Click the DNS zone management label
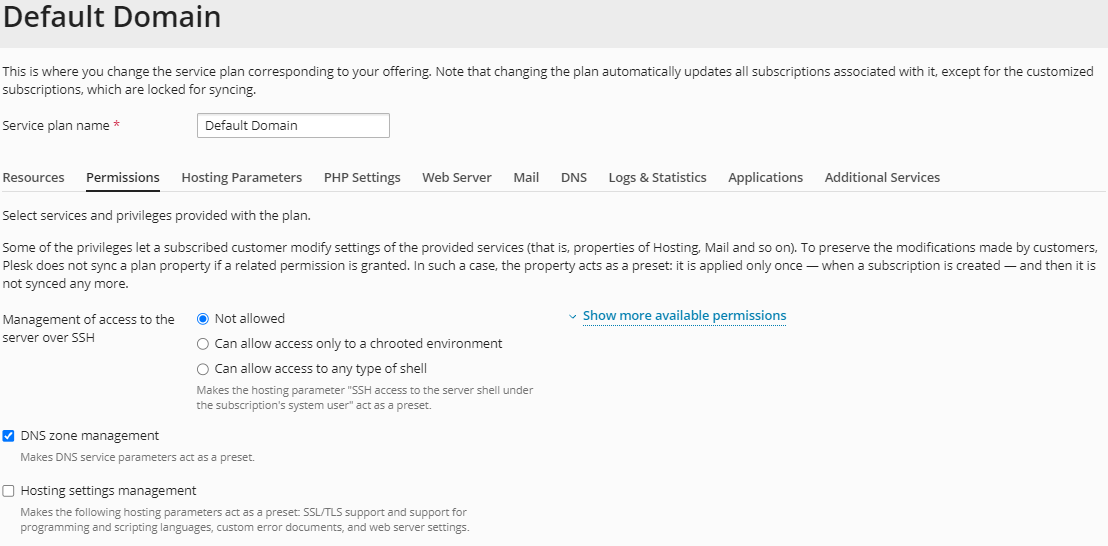The width and height of the screenshot is (1108, 546). coord(90,436)
